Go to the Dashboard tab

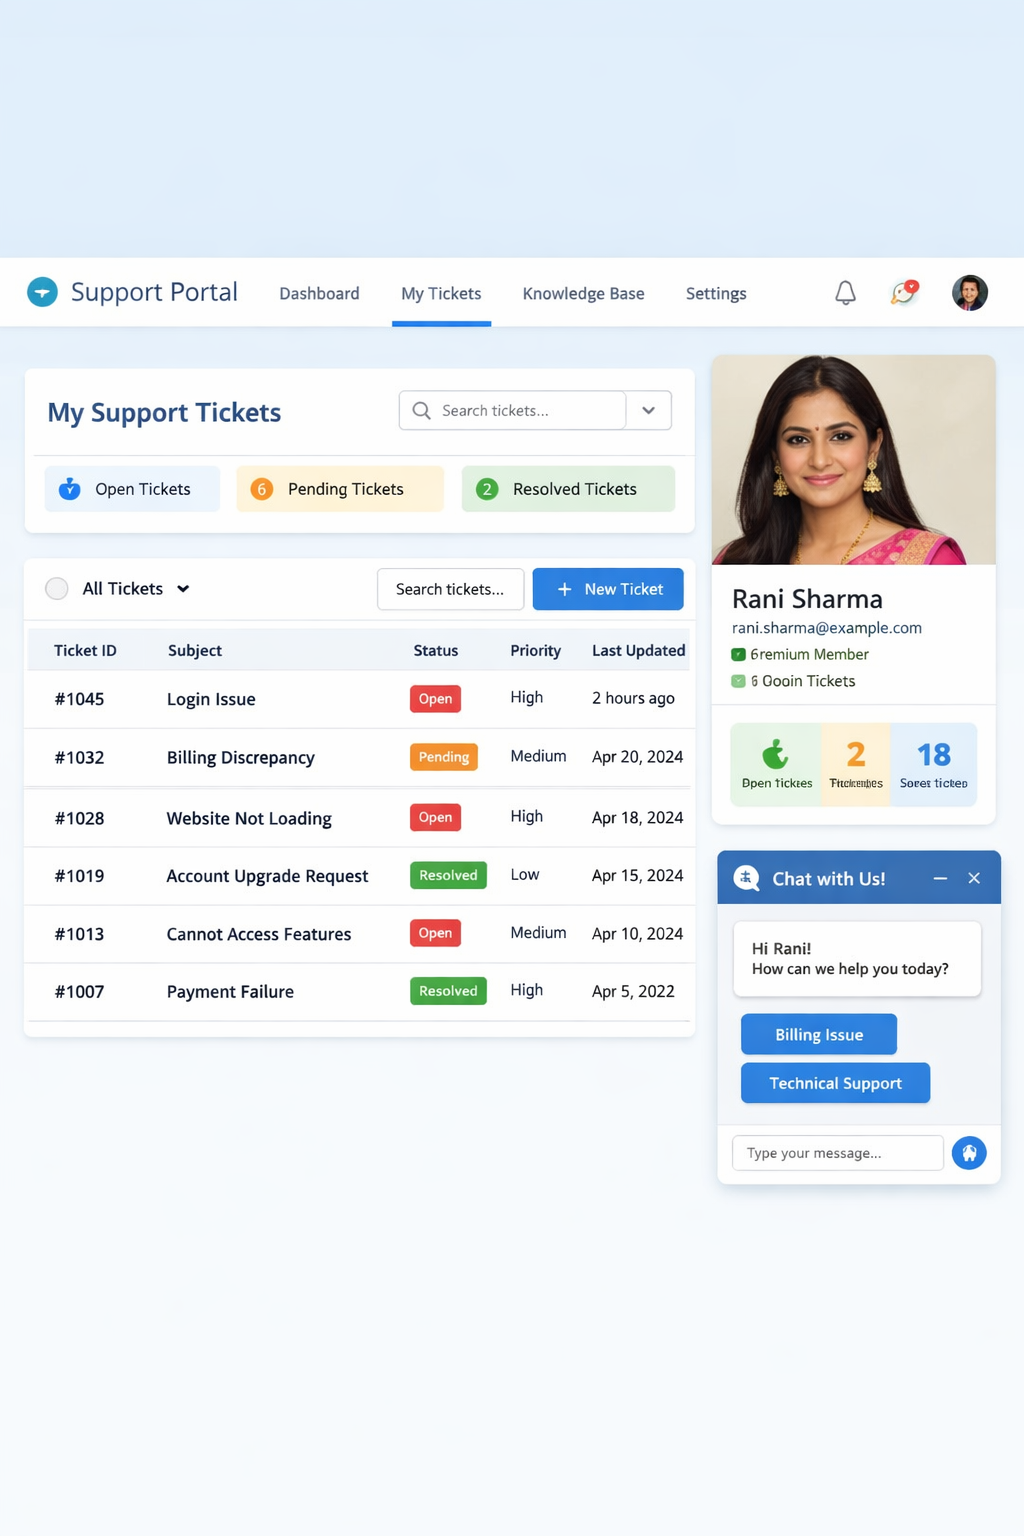319,294
